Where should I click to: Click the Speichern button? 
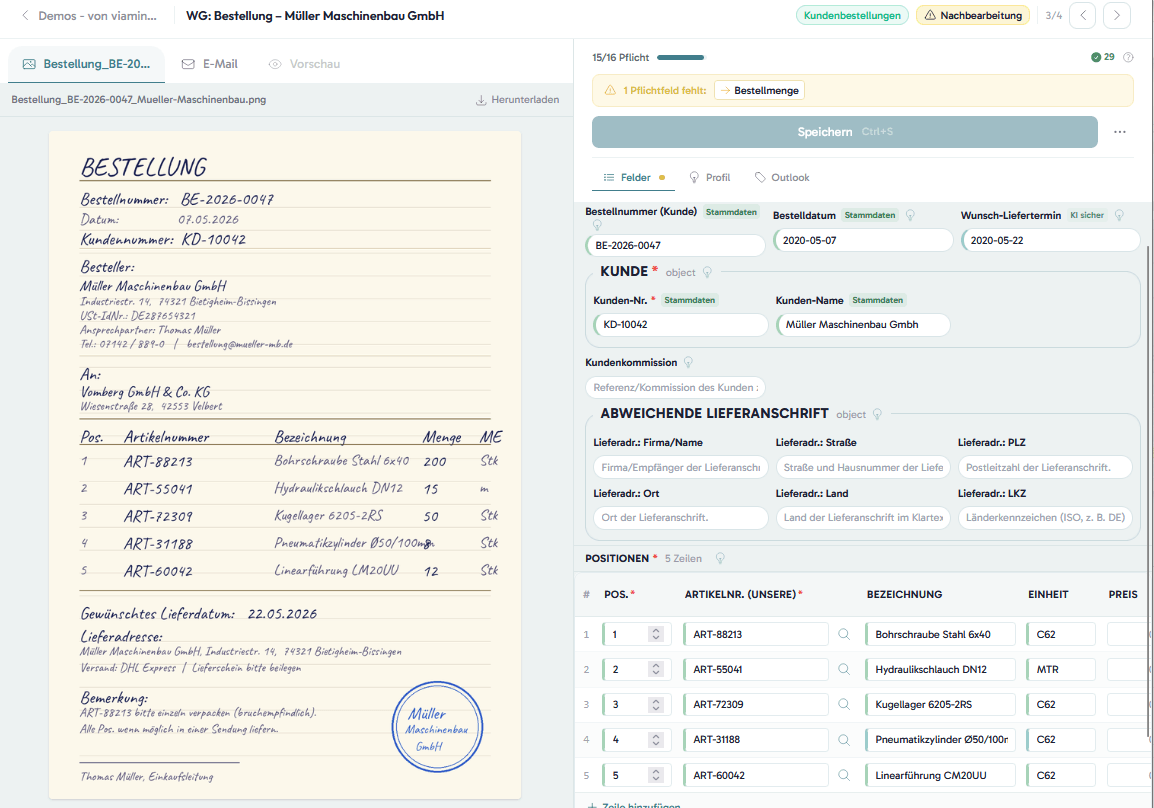tap(845, 132)
